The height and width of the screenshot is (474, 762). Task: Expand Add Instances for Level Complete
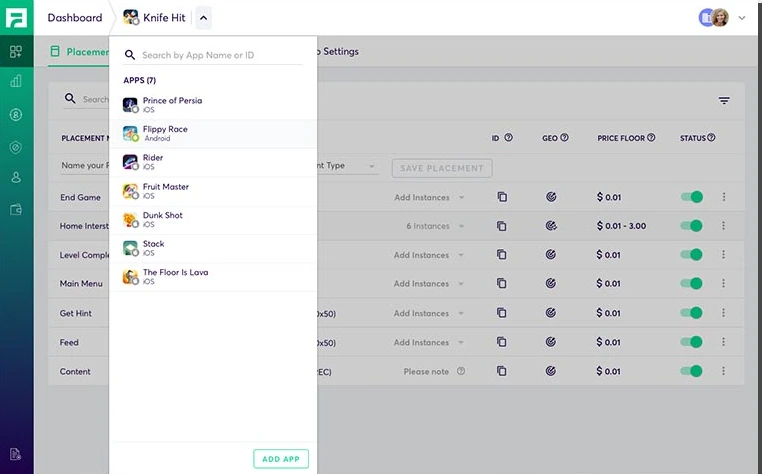(429, 255)
